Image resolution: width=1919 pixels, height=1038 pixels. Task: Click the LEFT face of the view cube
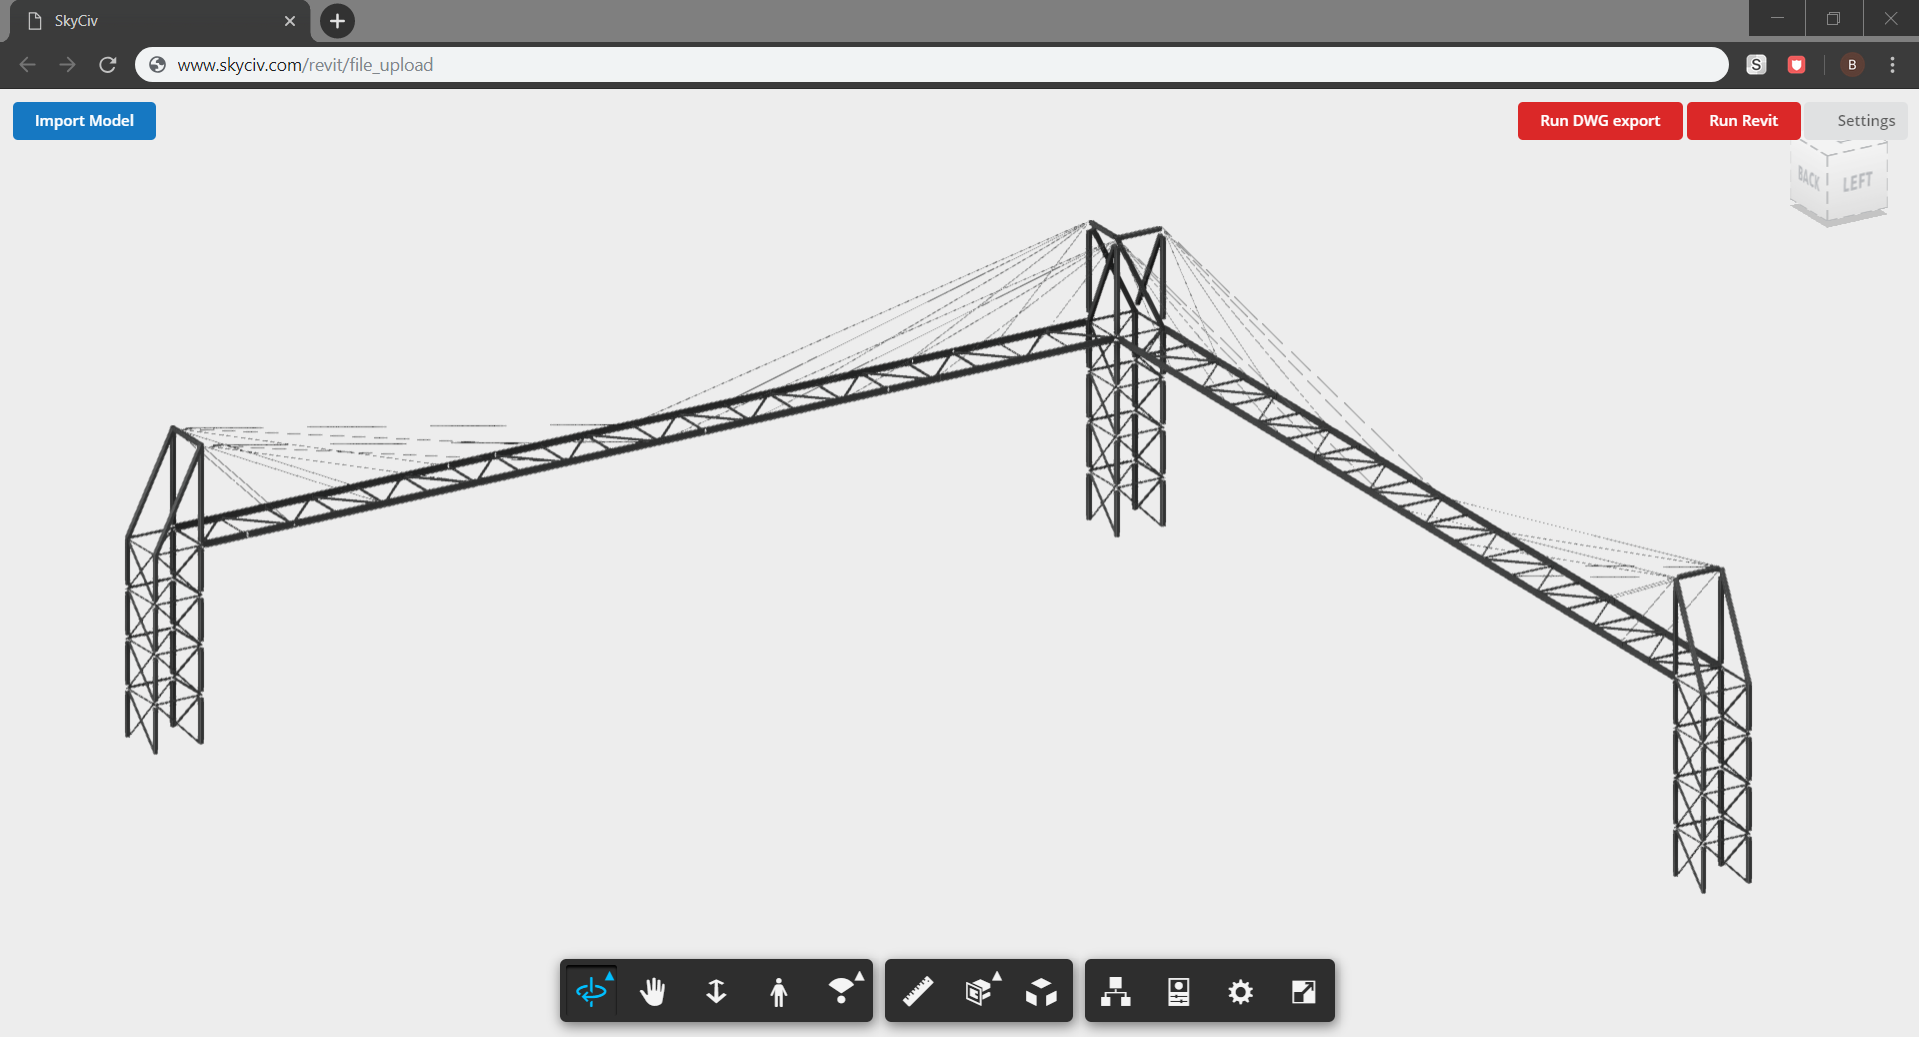click(1858, 181)
